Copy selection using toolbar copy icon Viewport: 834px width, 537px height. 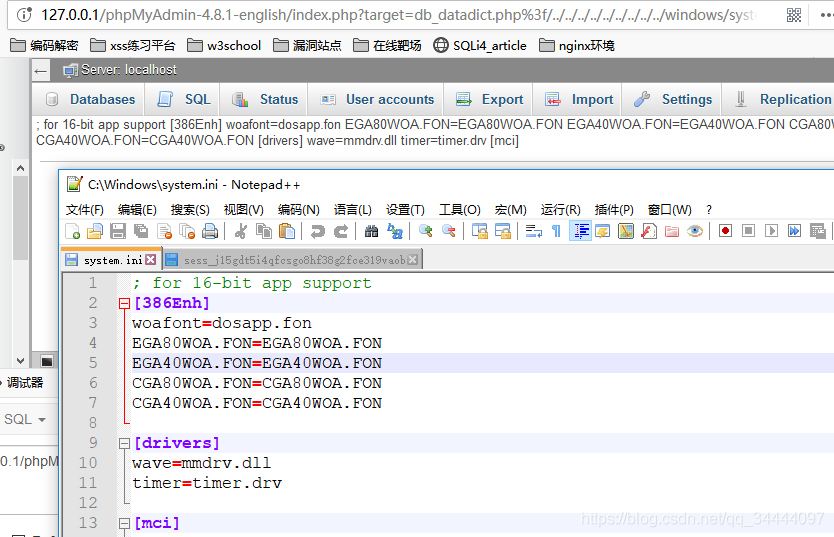[x=264, y=231]
